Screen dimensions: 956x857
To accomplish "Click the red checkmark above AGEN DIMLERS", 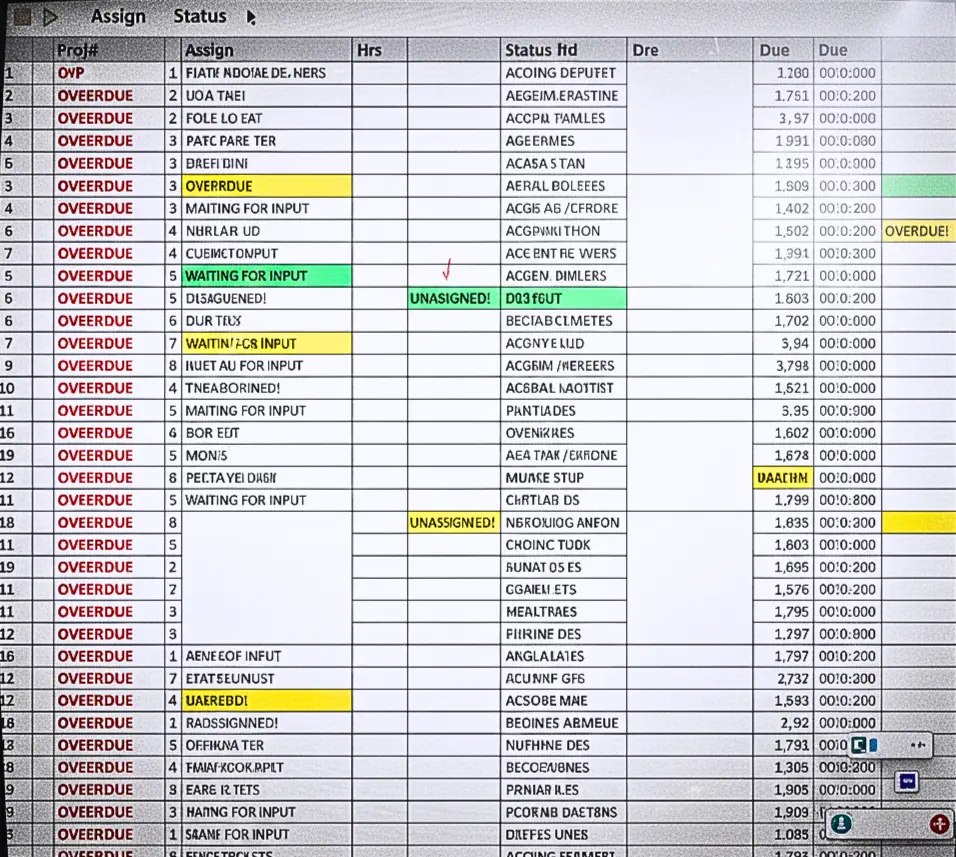I will (x=448, y=268).
